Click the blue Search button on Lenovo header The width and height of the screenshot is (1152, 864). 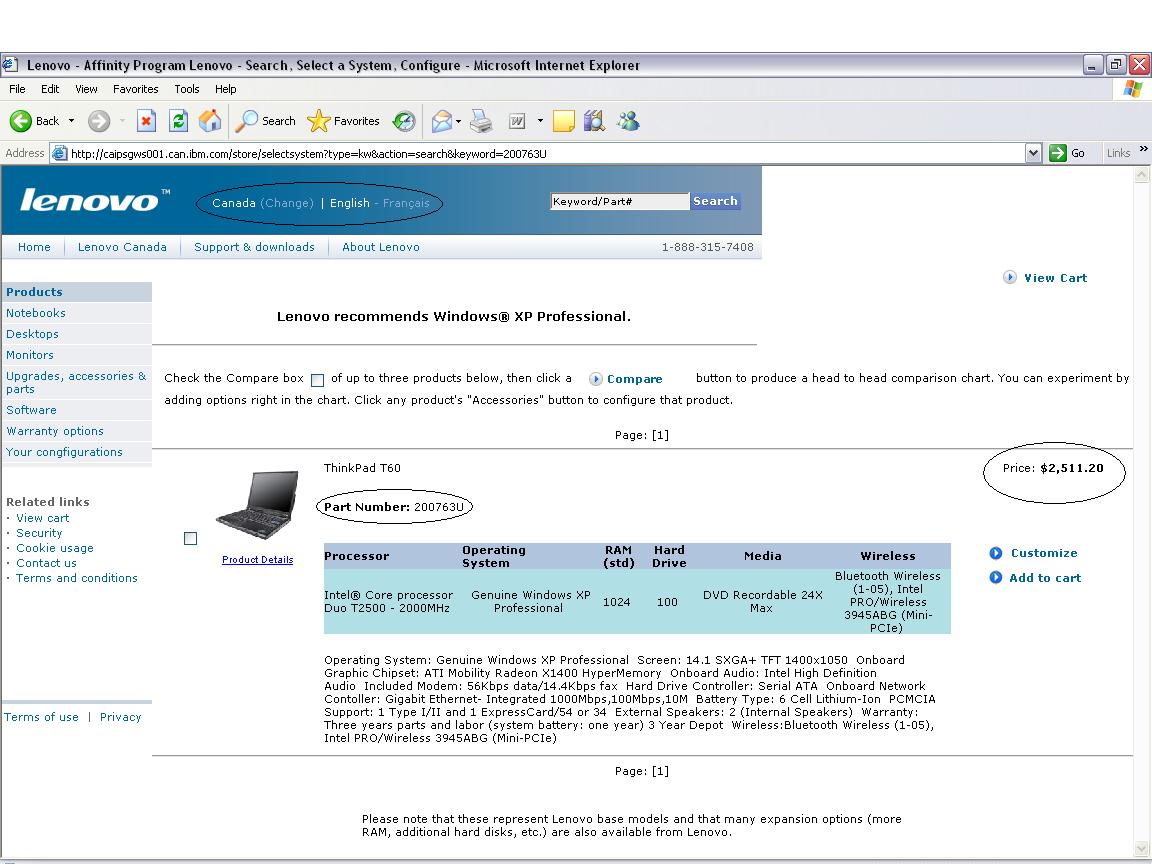(x=715, y=201)
